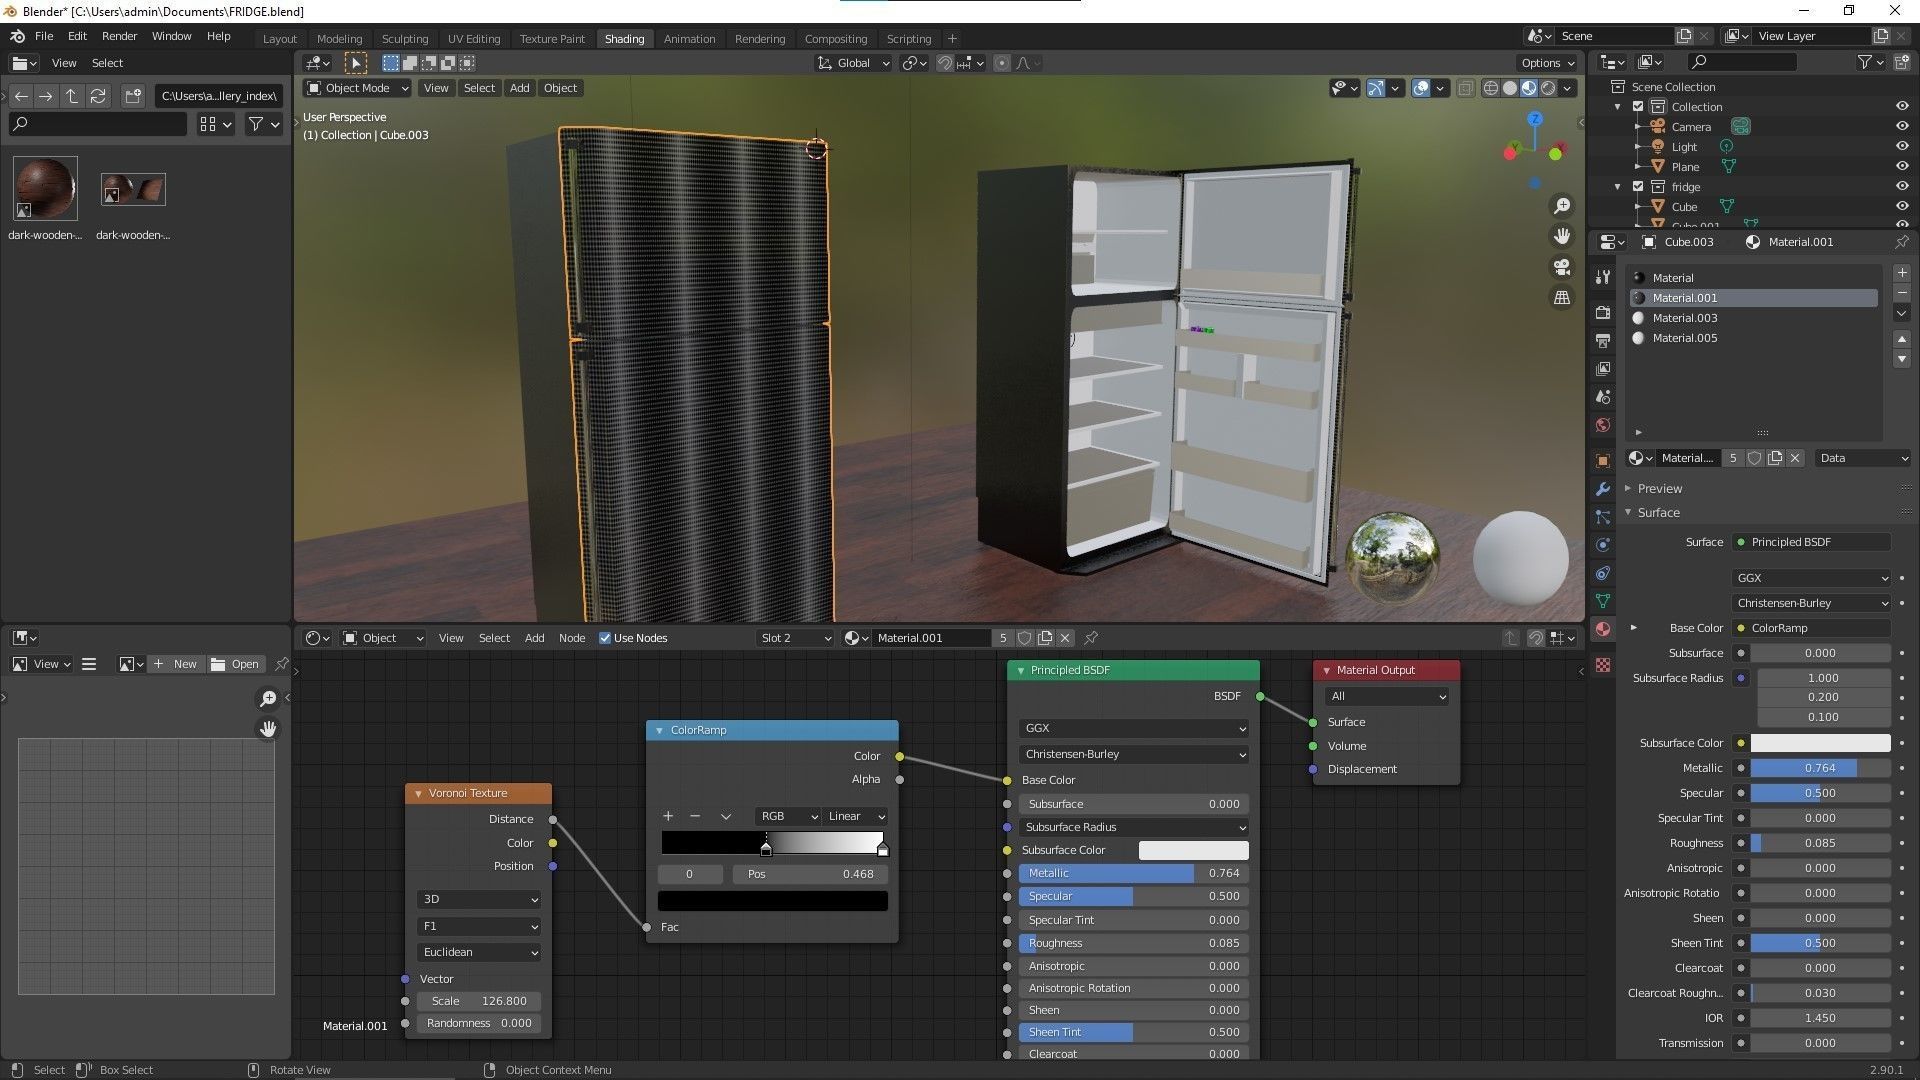The image size is (1920, 1080).
Task: Open the Material Properties tab
Action: [x=1603, y=627]
